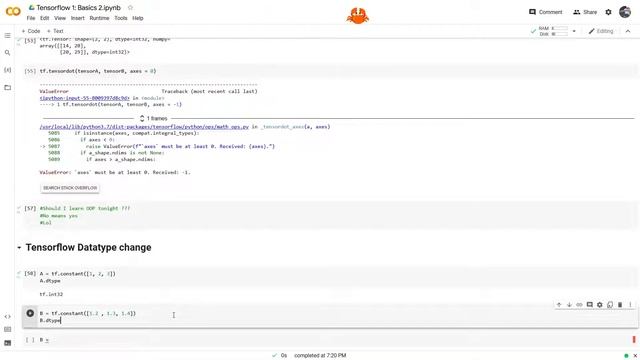
Task: Add a new Text cell
Action: (55, 31)
